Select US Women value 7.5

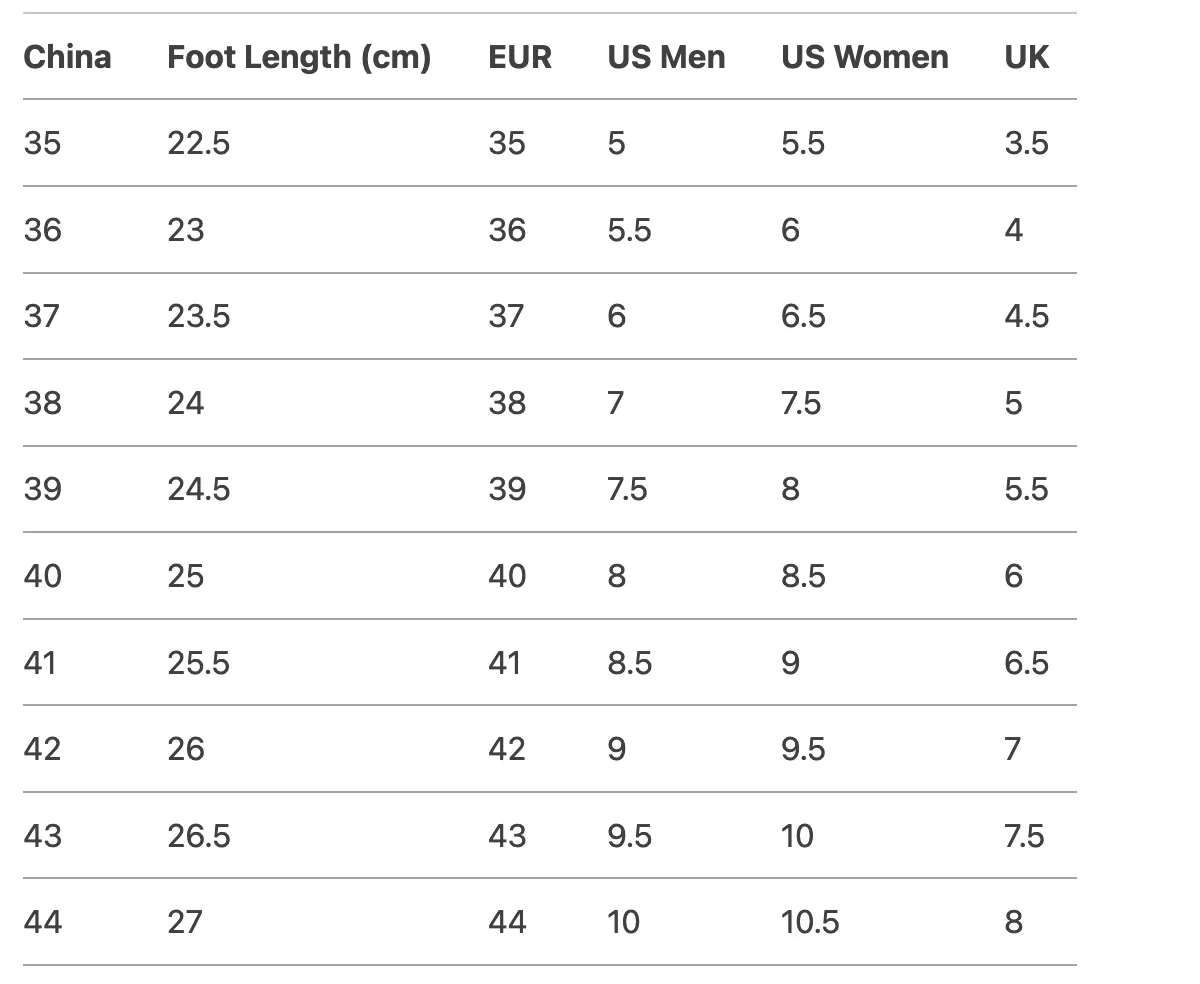click(801, 403)
